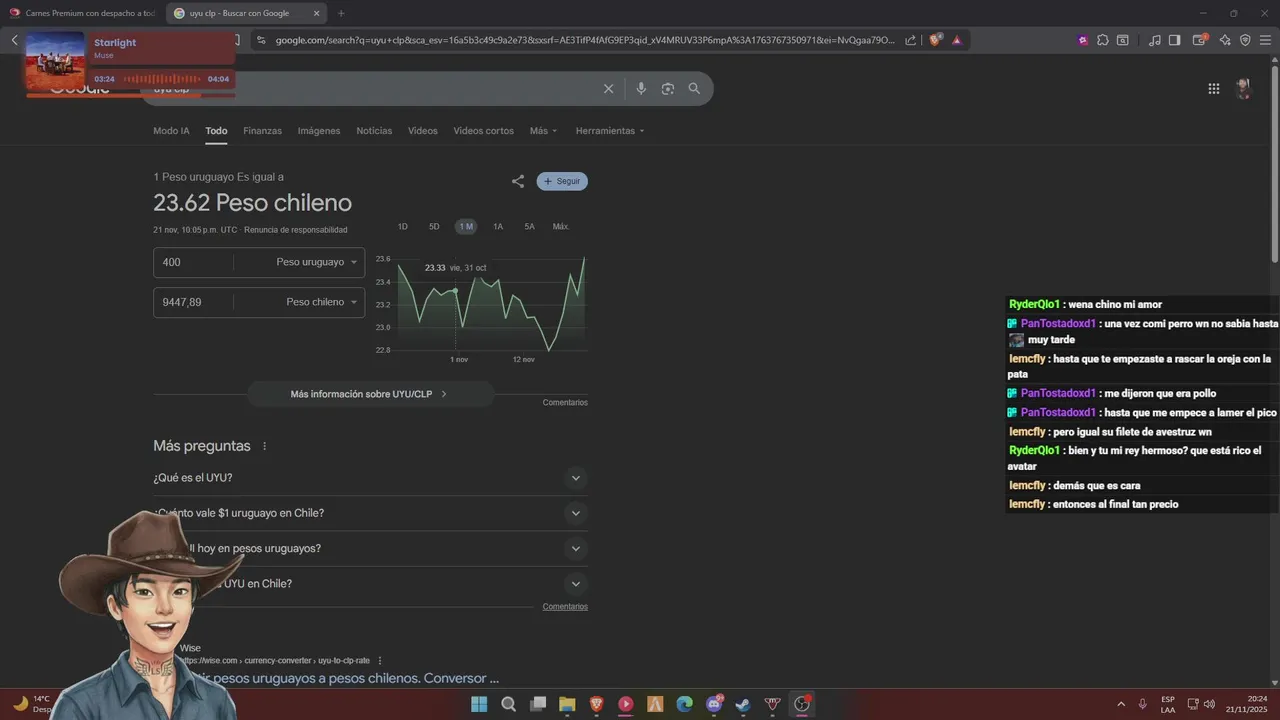Open Más preguntas three-dot options
1280x720 pixels.
[x=264, y=446]
